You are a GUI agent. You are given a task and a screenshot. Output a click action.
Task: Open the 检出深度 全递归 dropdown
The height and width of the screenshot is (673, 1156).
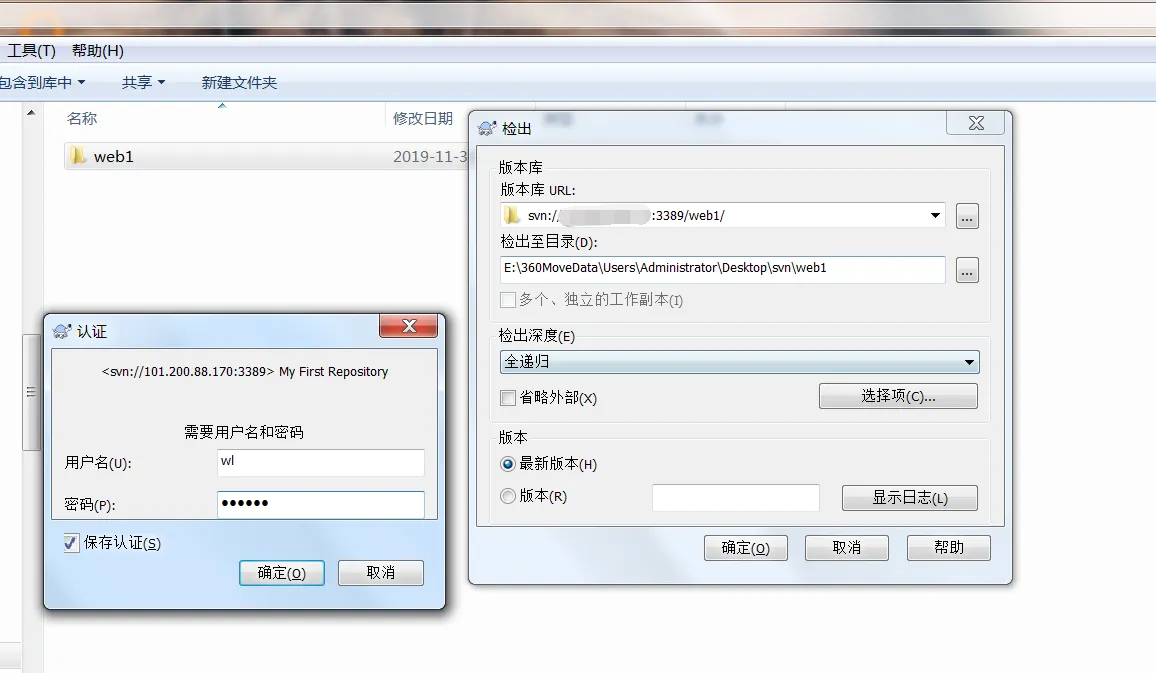point(740,362)
